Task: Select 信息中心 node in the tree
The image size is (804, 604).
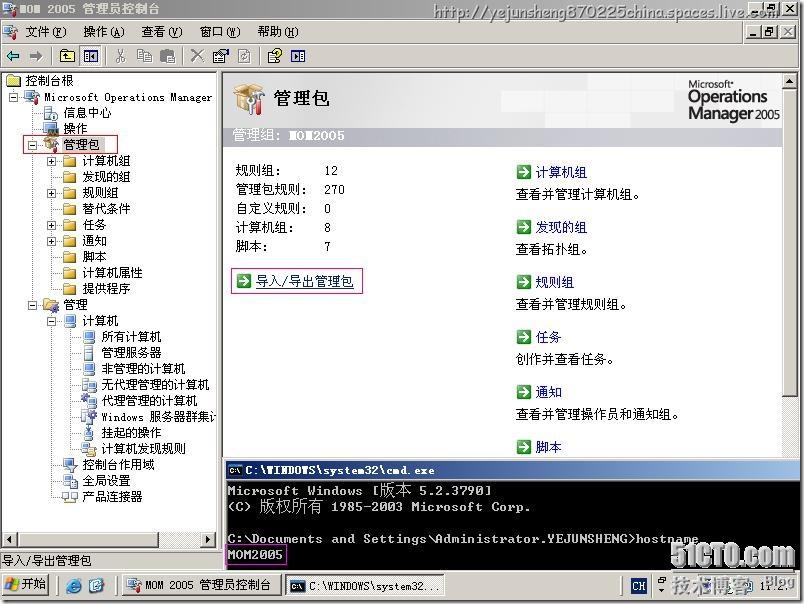Action: [x=87, y=112]
